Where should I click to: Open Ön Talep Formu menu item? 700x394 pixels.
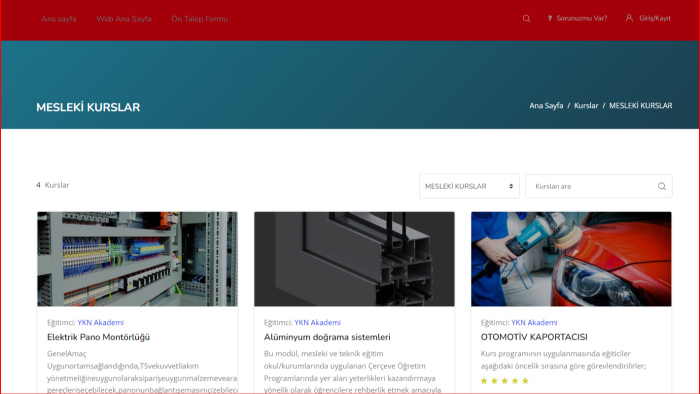(x=200, y=19)
